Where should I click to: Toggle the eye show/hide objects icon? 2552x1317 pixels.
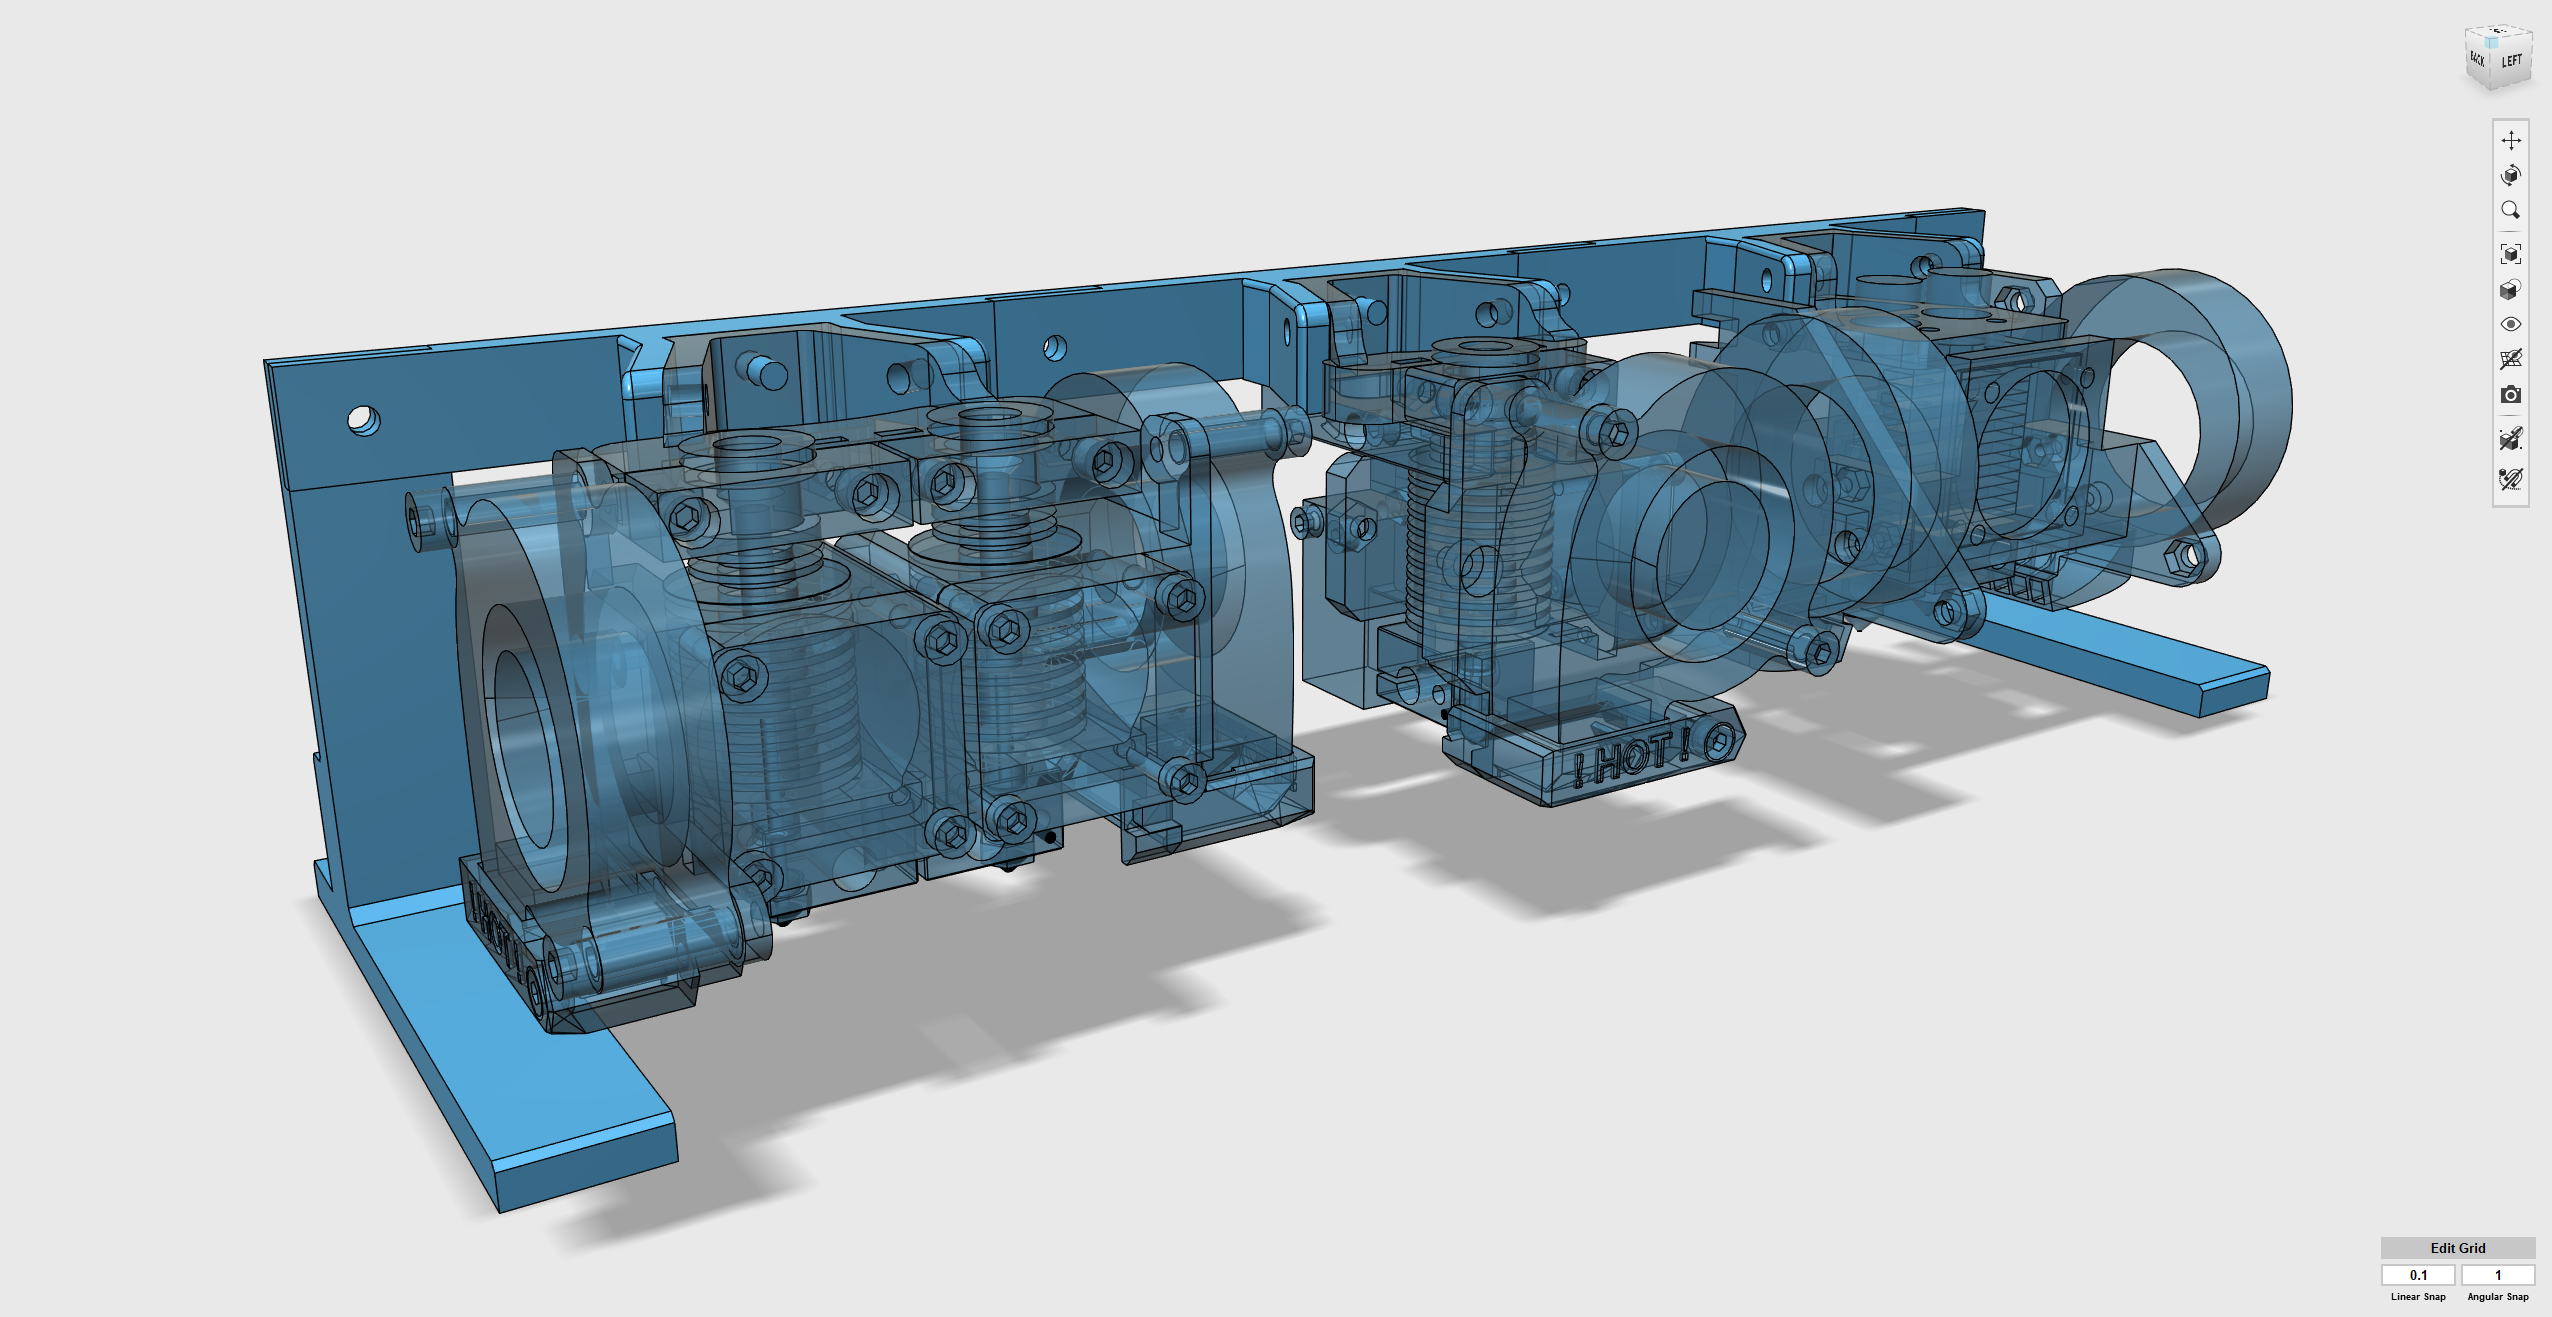pyautogui.click(x=2510, y=324)
